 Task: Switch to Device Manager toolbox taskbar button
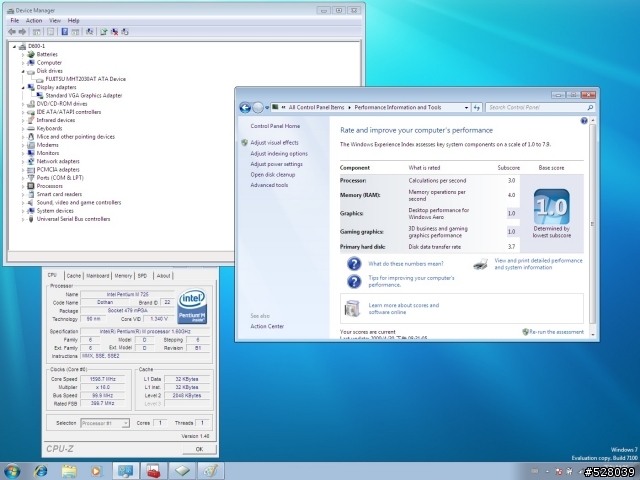153,471
